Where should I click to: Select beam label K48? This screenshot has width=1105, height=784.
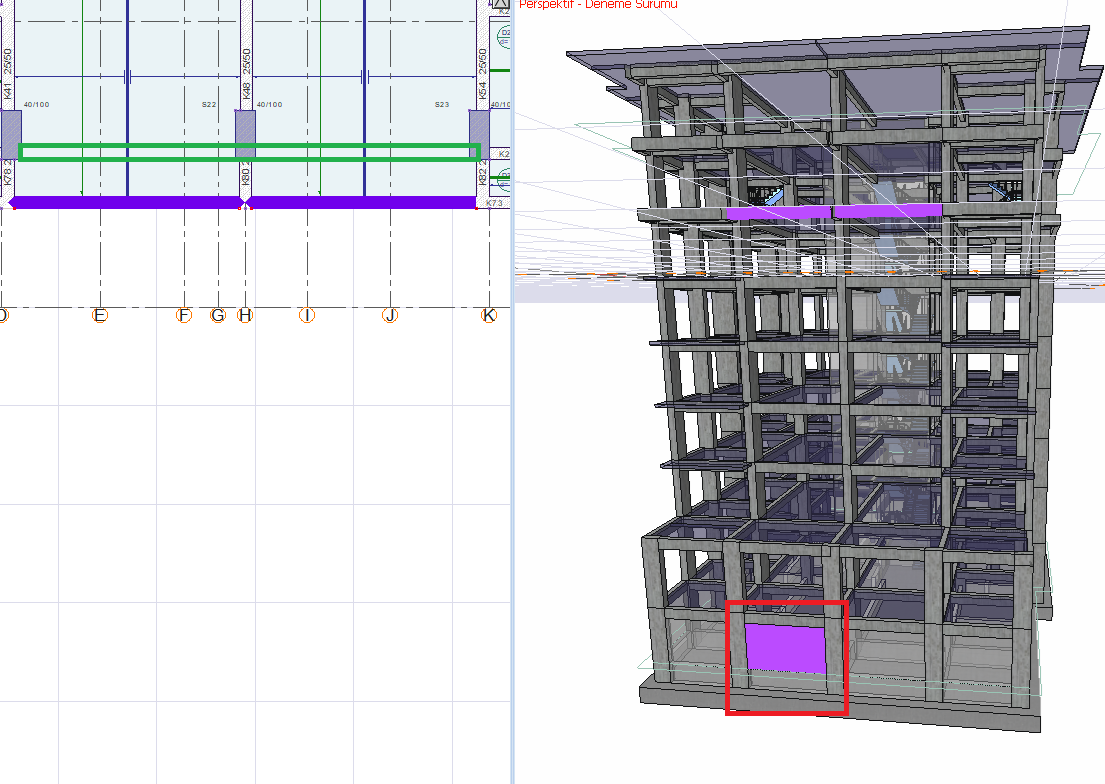(246, 90)
